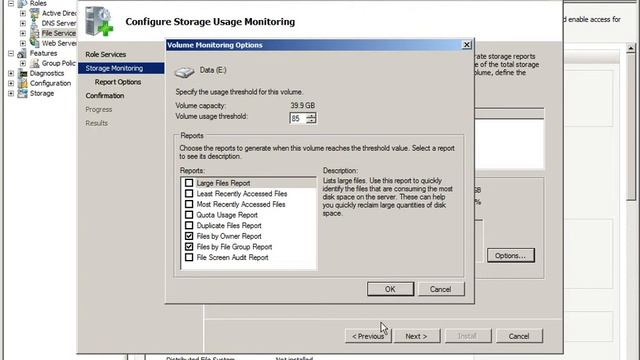Click the File Services role icon
This screenshot has width=640, height=360.
pyautogui.click(x=35, y=33)
